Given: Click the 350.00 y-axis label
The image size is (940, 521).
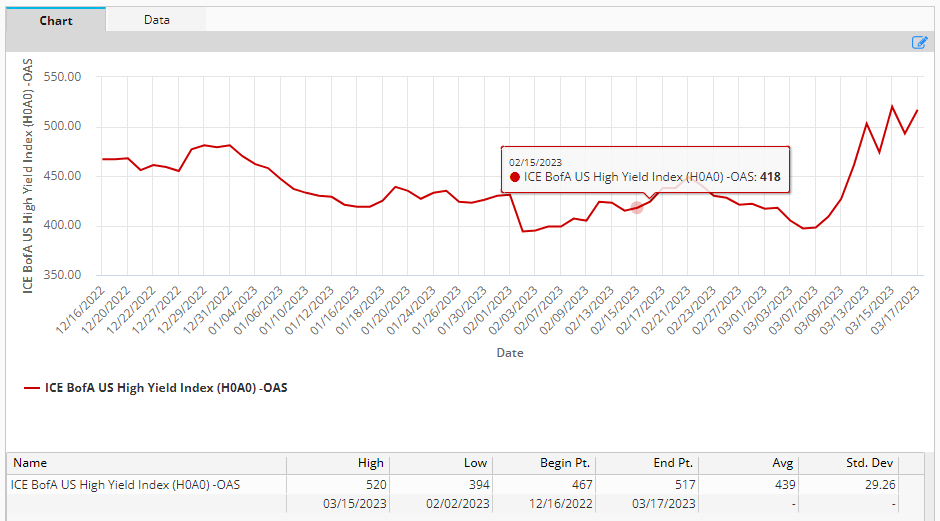Looking at the screenshot, I should 62,275.
